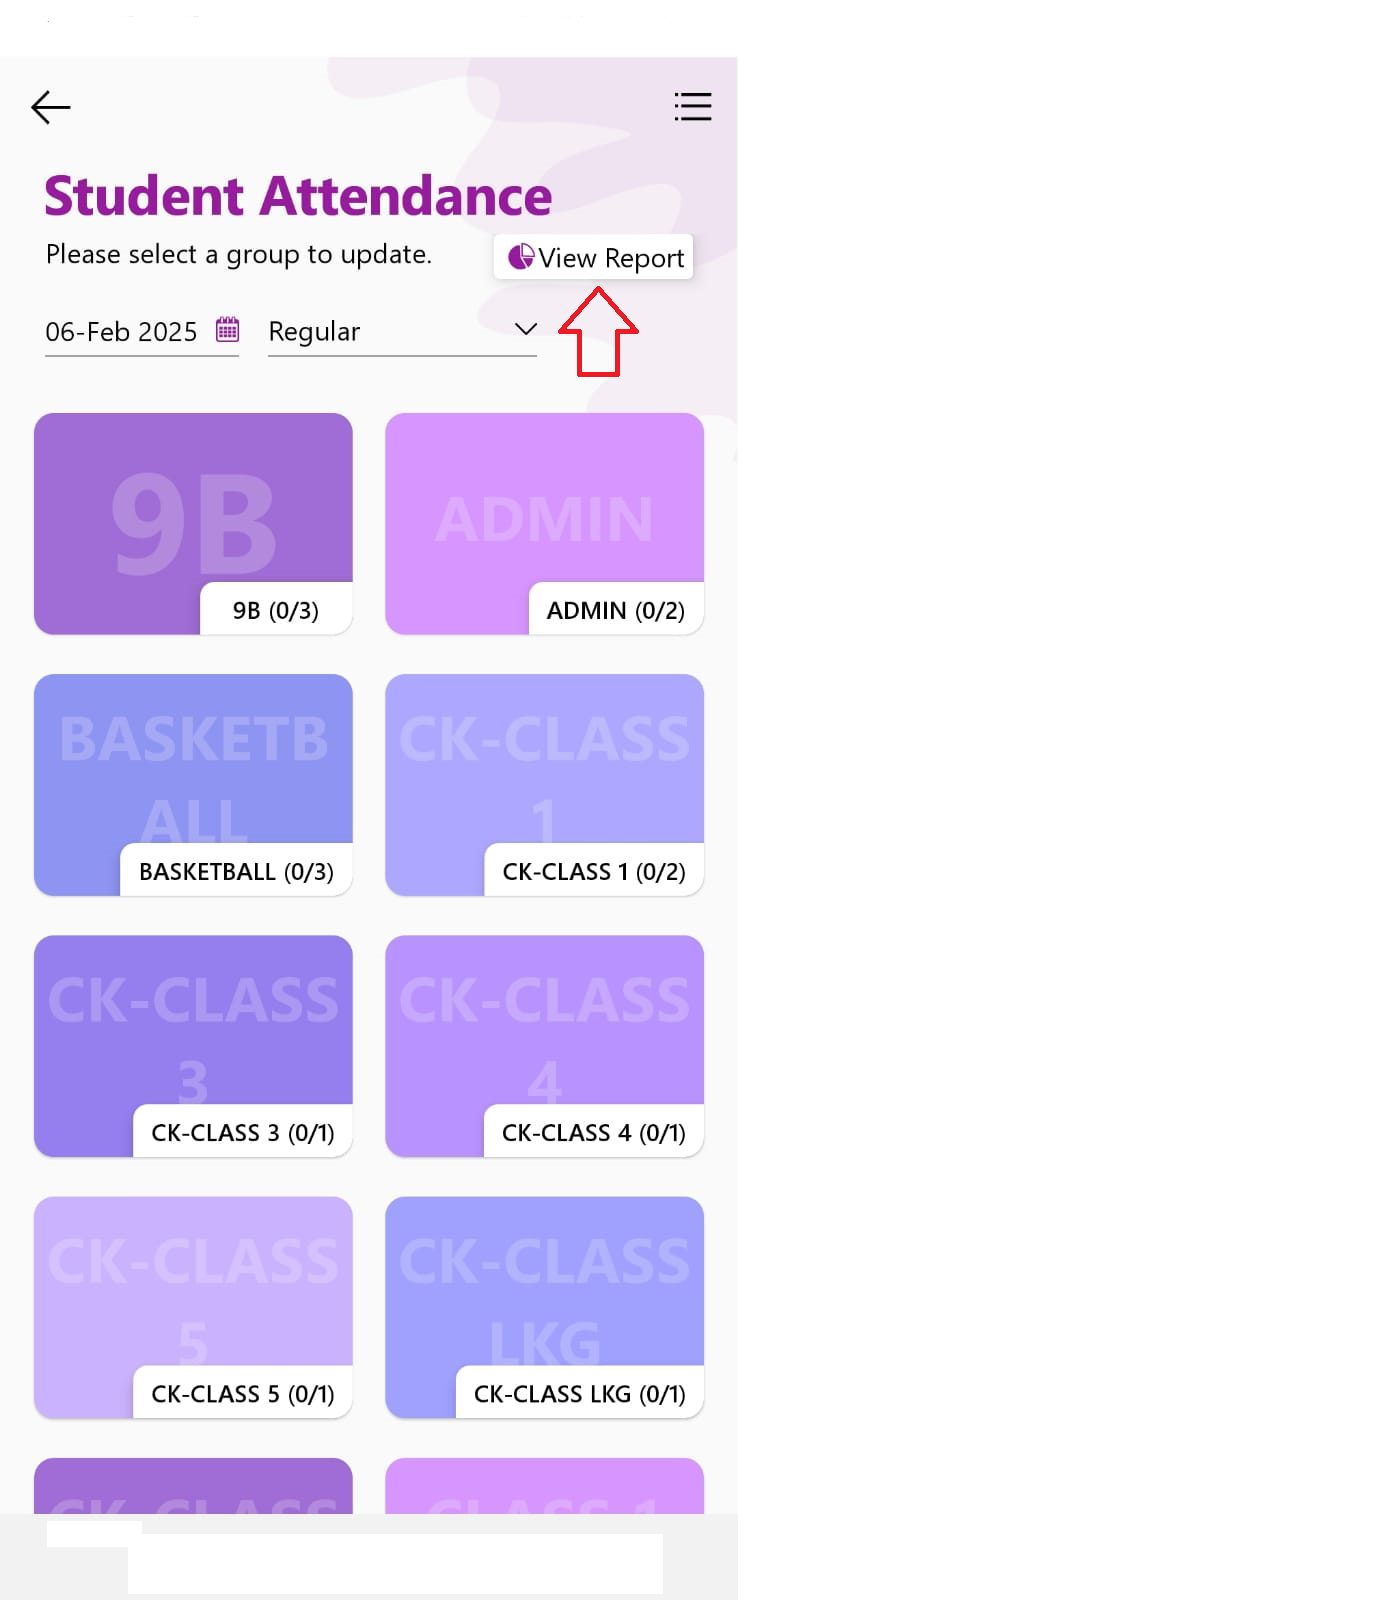Click the pie chart report icon
Image resolution: width=1374 pixels, height=1600 pixels.
coord(521,257)
